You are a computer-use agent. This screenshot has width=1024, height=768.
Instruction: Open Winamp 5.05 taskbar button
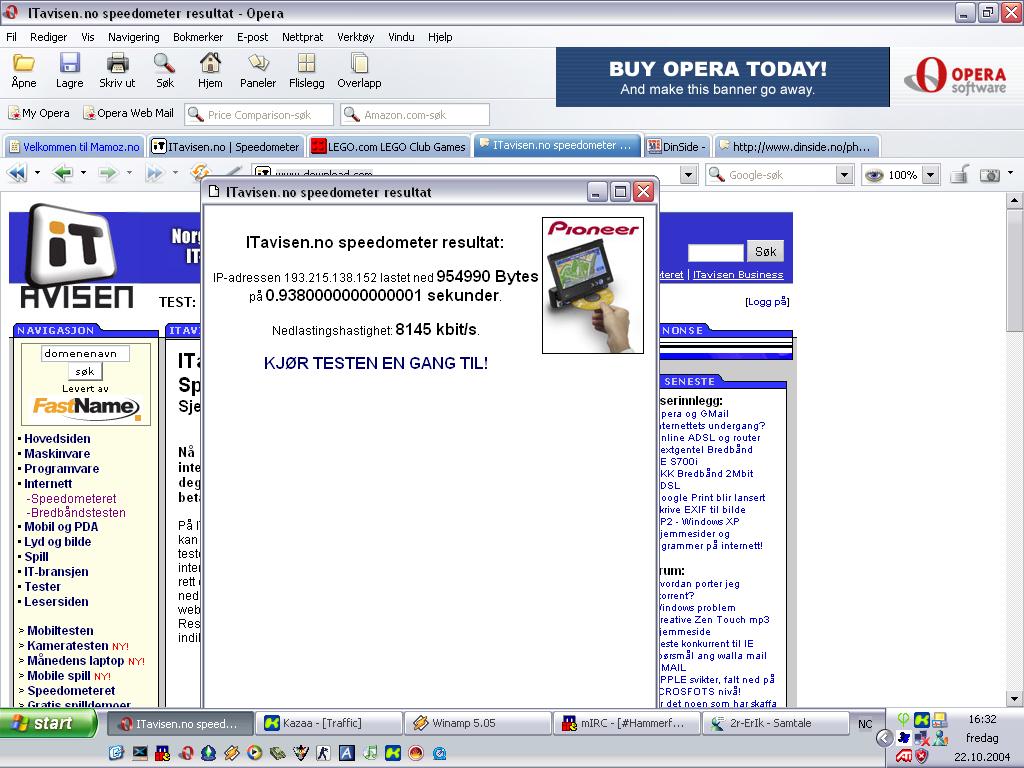tap(477, 723)
